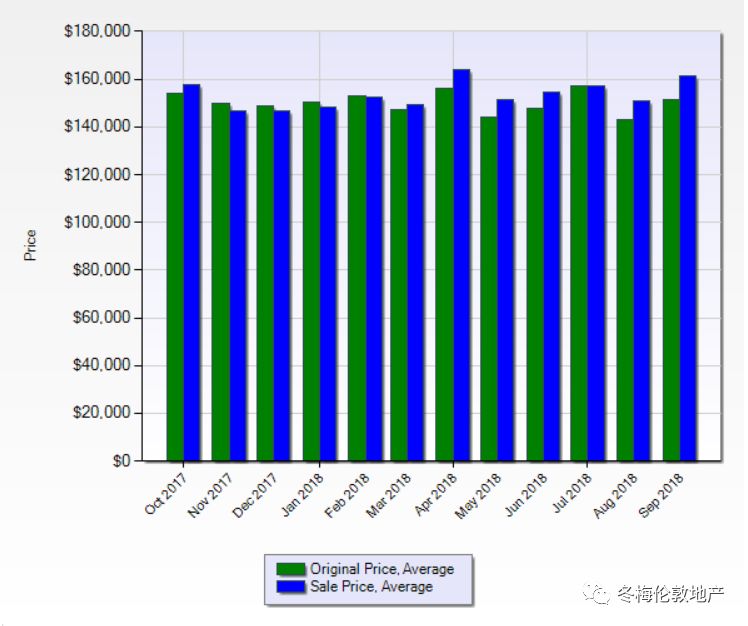Click the vertical Price axis title
748x626 pixels.
(30, 245)
